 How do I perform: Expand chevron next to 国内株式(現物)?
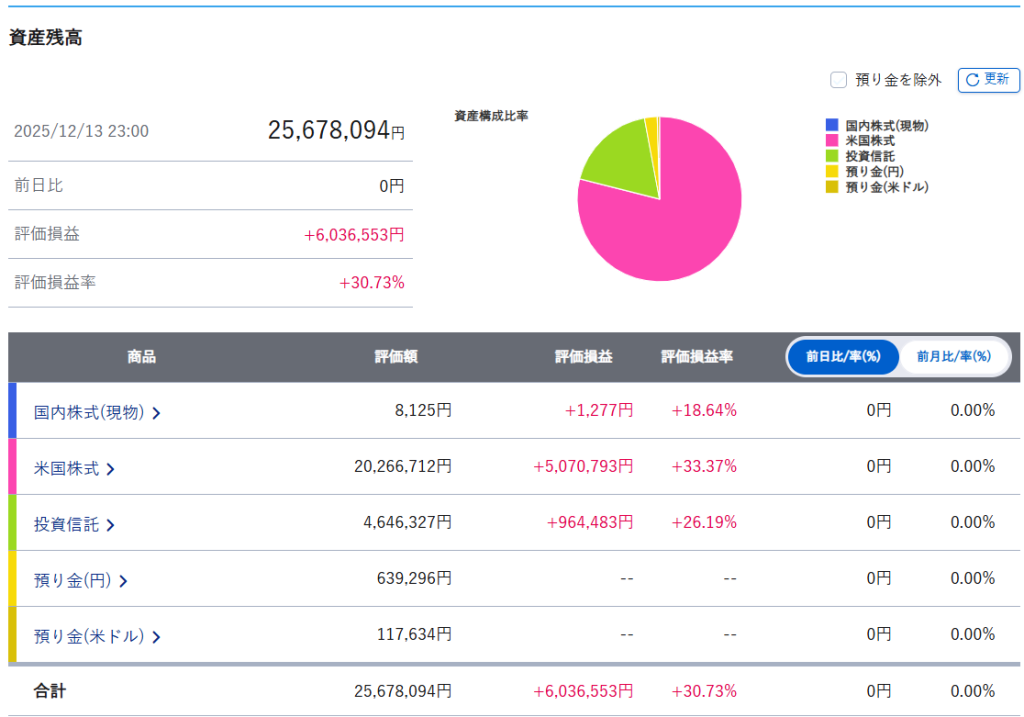[x=157, y=413]
